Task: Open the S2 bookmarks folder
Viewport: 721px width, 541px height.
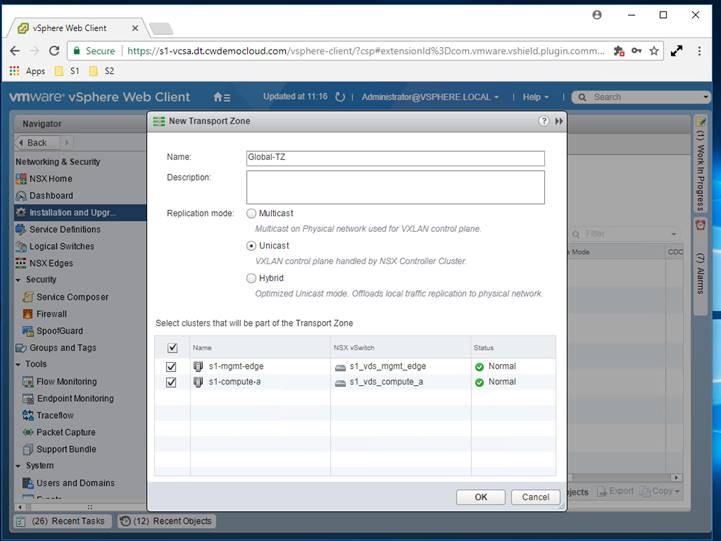Action: [102, 71]
